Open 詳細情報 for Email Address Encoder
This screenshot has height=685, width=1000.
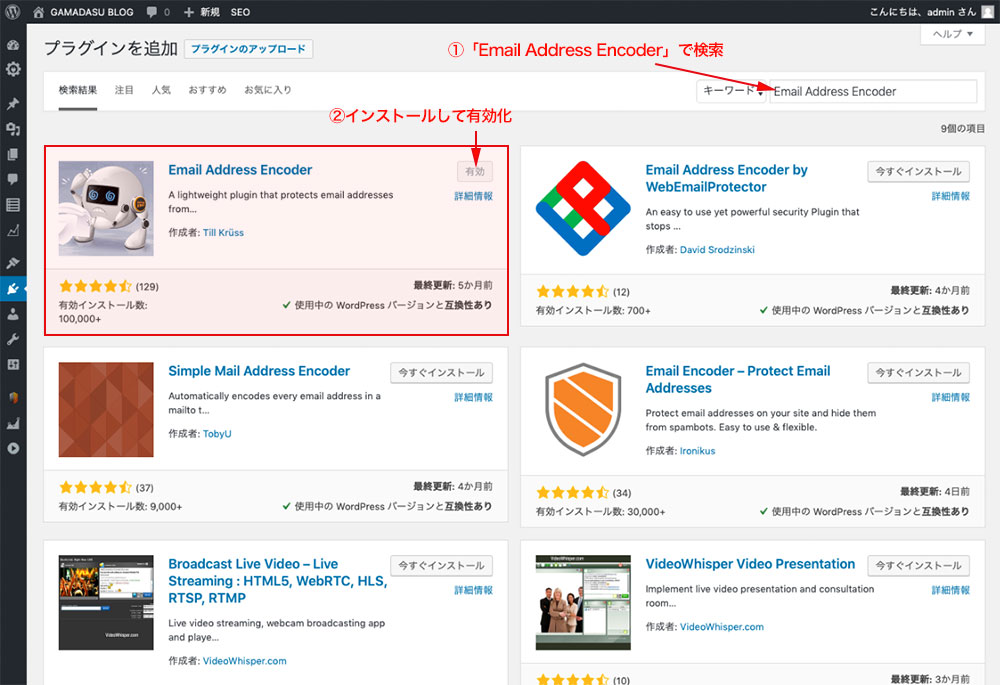[473, 196]
